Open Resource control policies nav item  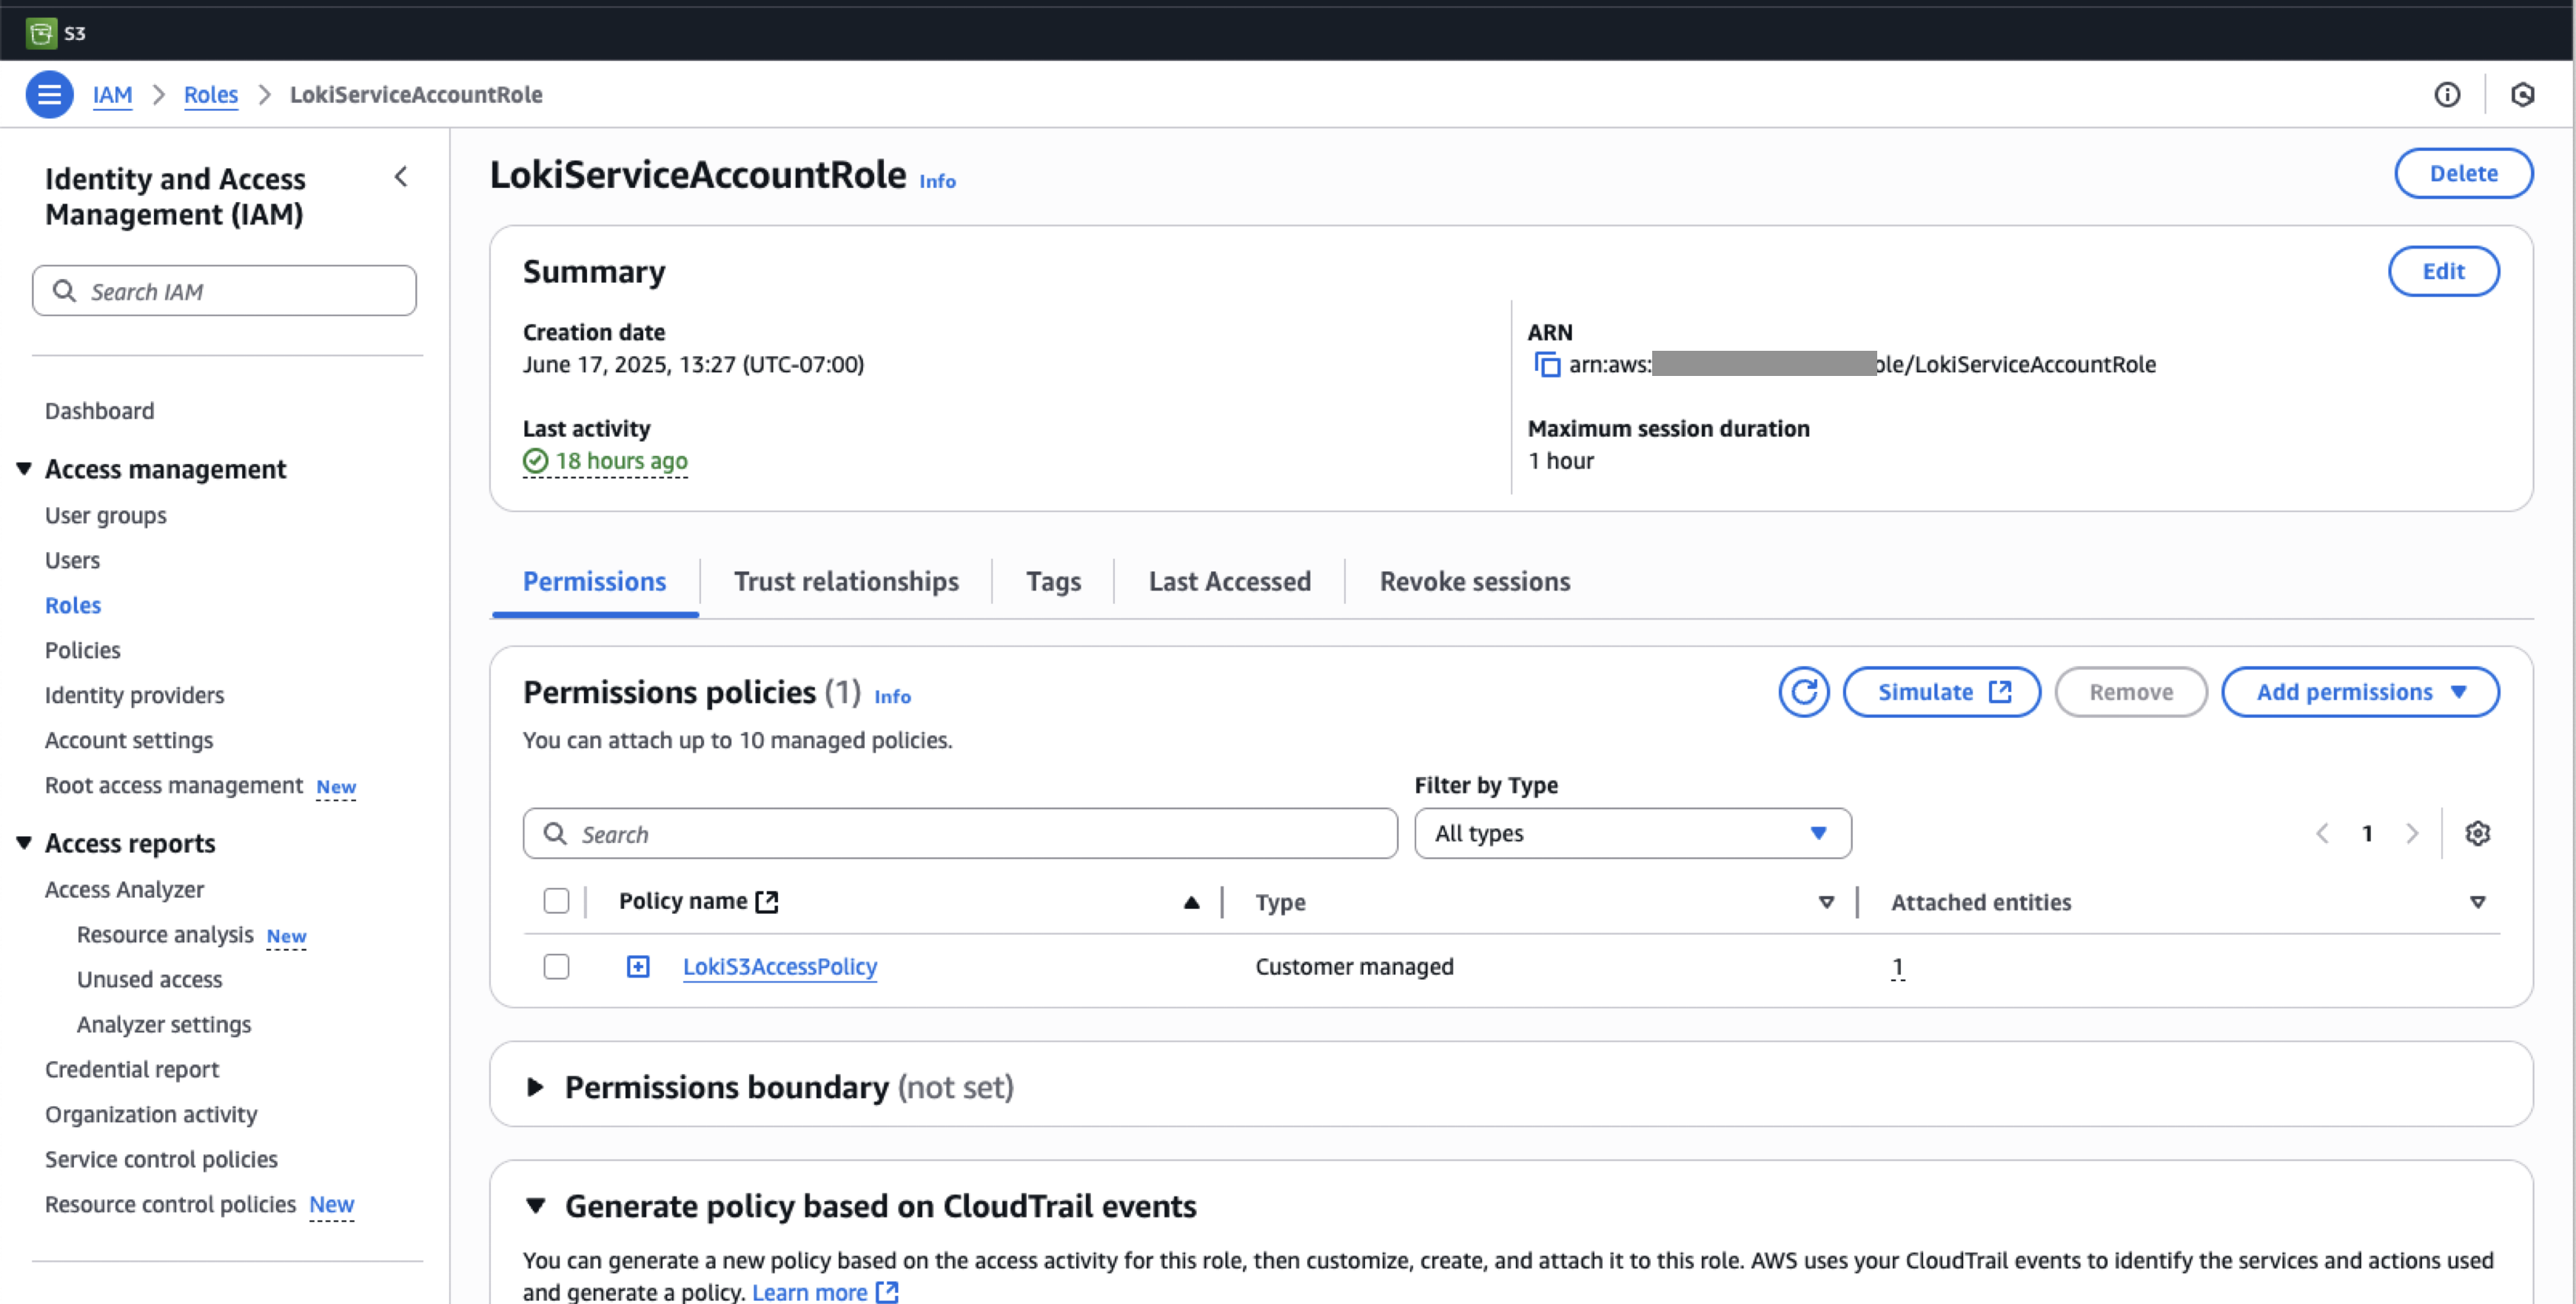170,1204
